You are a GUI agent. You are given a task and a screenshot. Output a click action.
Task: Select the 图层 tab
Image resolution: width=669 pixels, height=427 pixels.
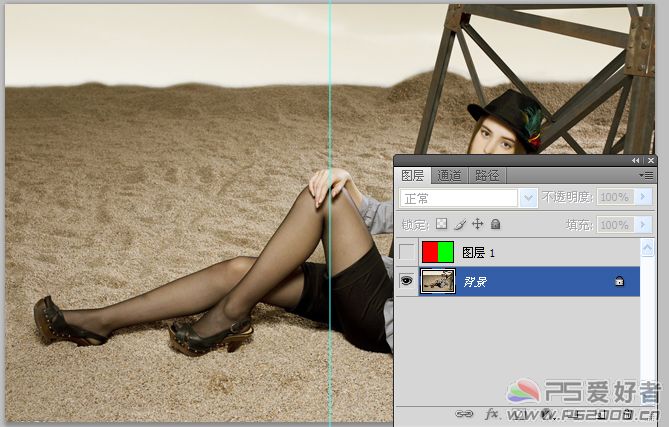pyautogui.click(x=413, y=176)
